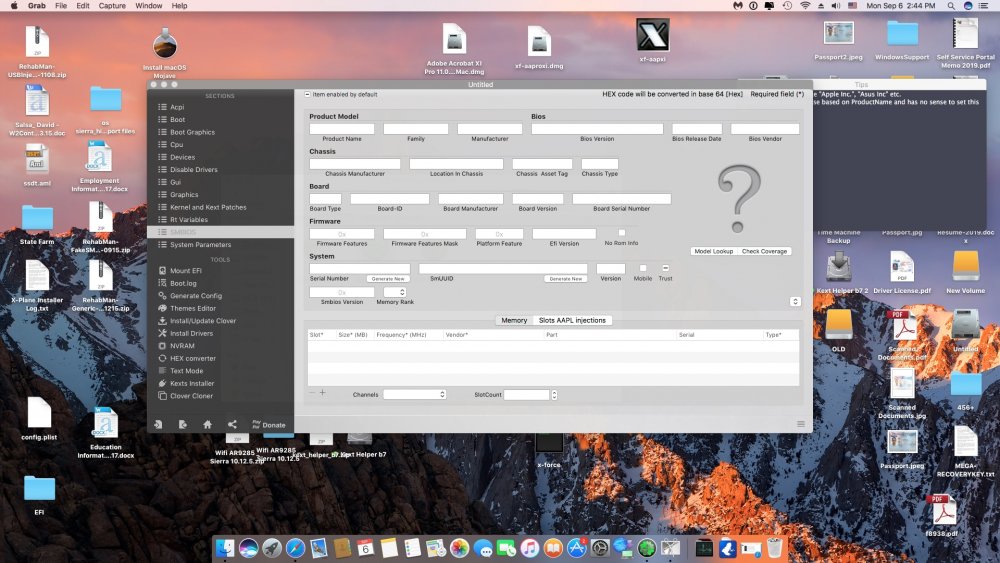Toggle the Mobile checkbox

click(x=643, y=268)
